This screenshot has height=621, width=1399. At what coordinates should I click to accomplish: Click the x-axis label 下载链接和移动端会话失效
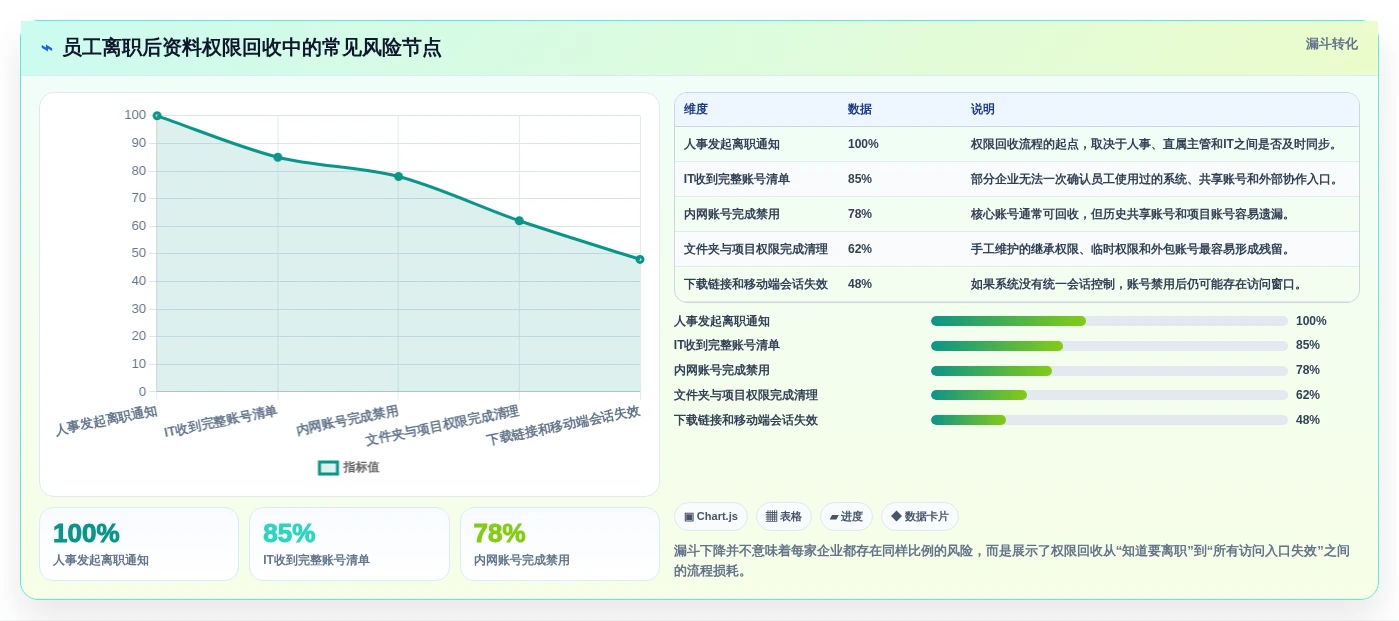563,425
